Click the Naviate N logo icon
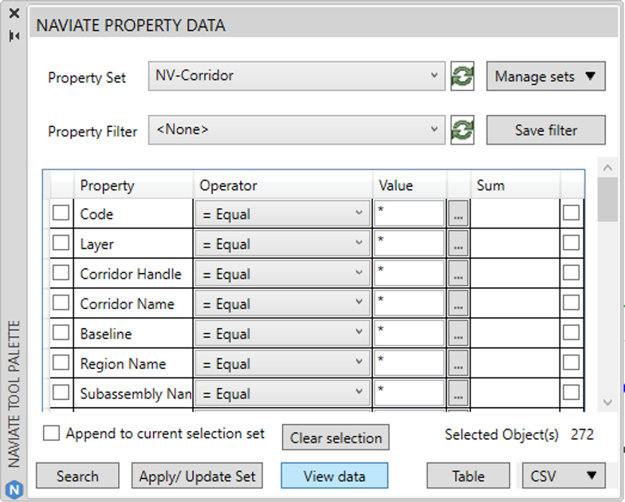 pos(14,489)
